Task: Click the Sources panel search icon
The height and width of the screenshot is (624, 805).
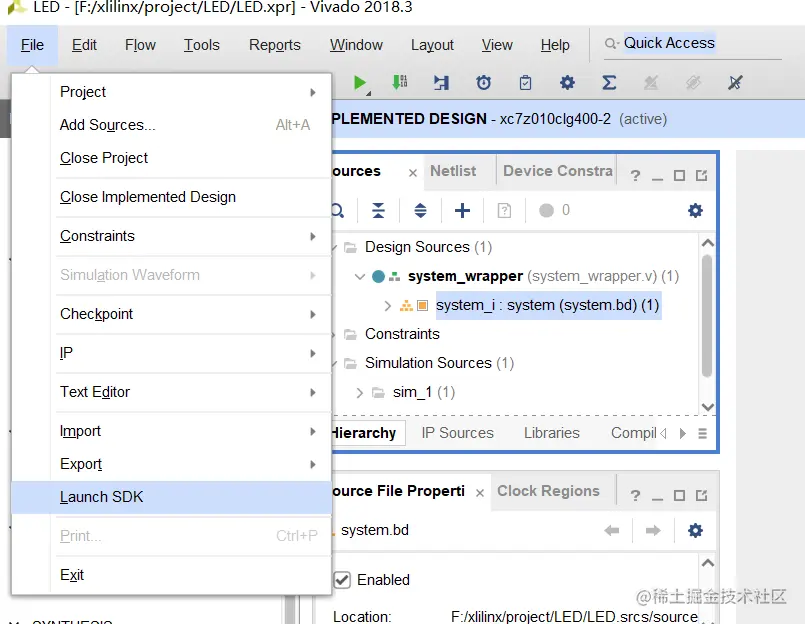Action: point(337,211)
